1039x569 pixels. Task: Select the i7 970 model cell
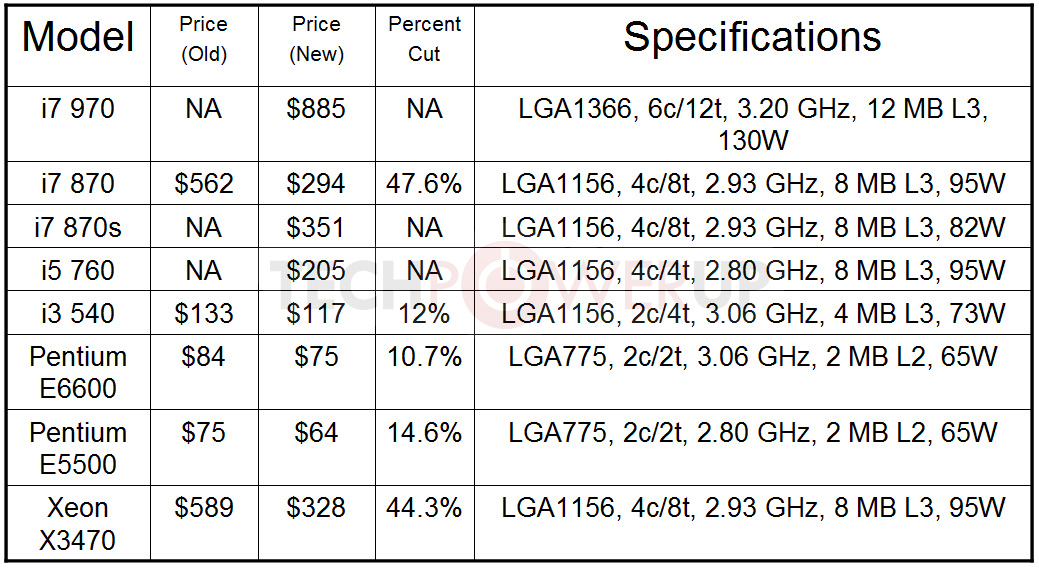point(78,109)
